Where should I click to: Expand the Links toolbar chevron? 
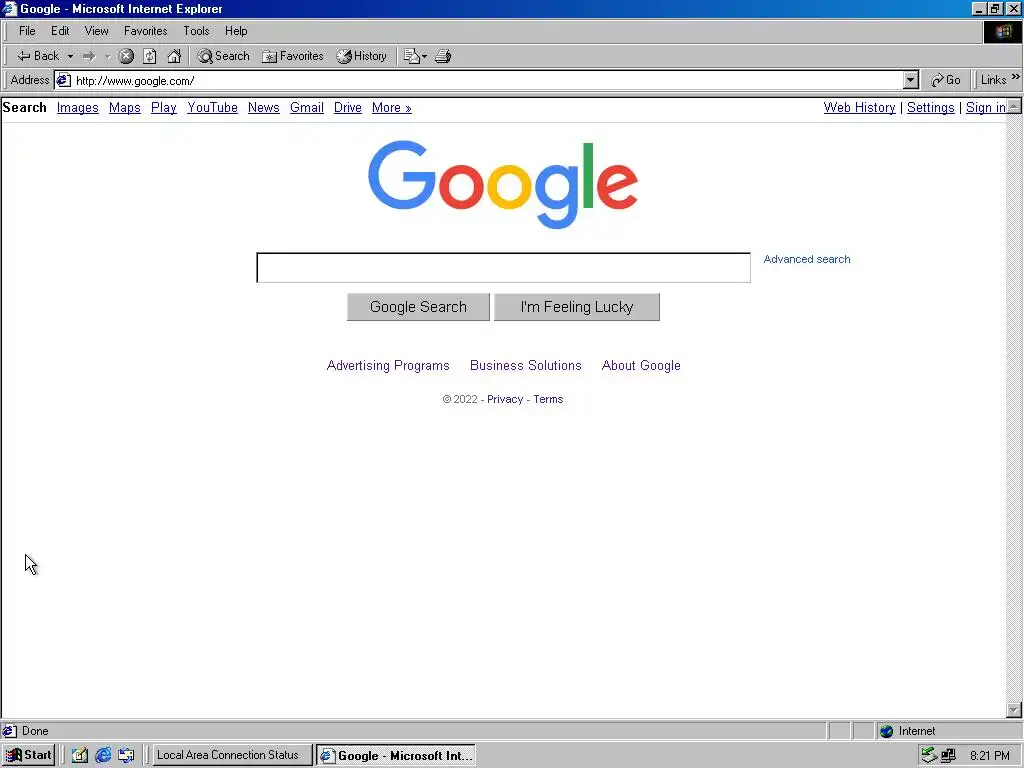[1016, 77]
